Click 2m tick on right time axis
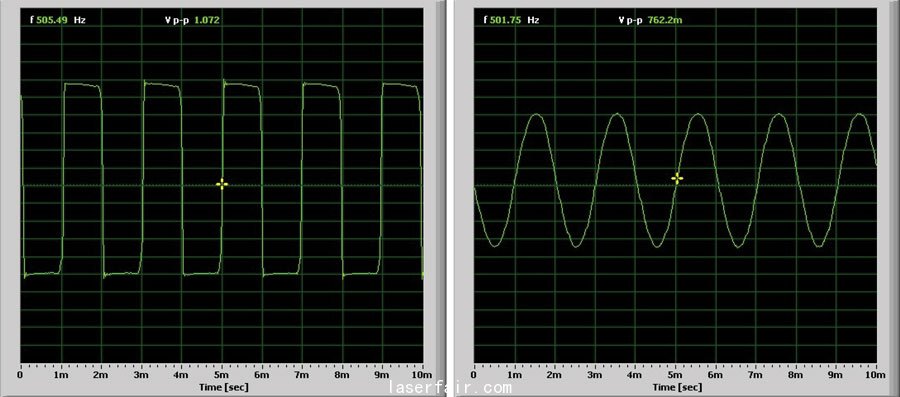 554,375
